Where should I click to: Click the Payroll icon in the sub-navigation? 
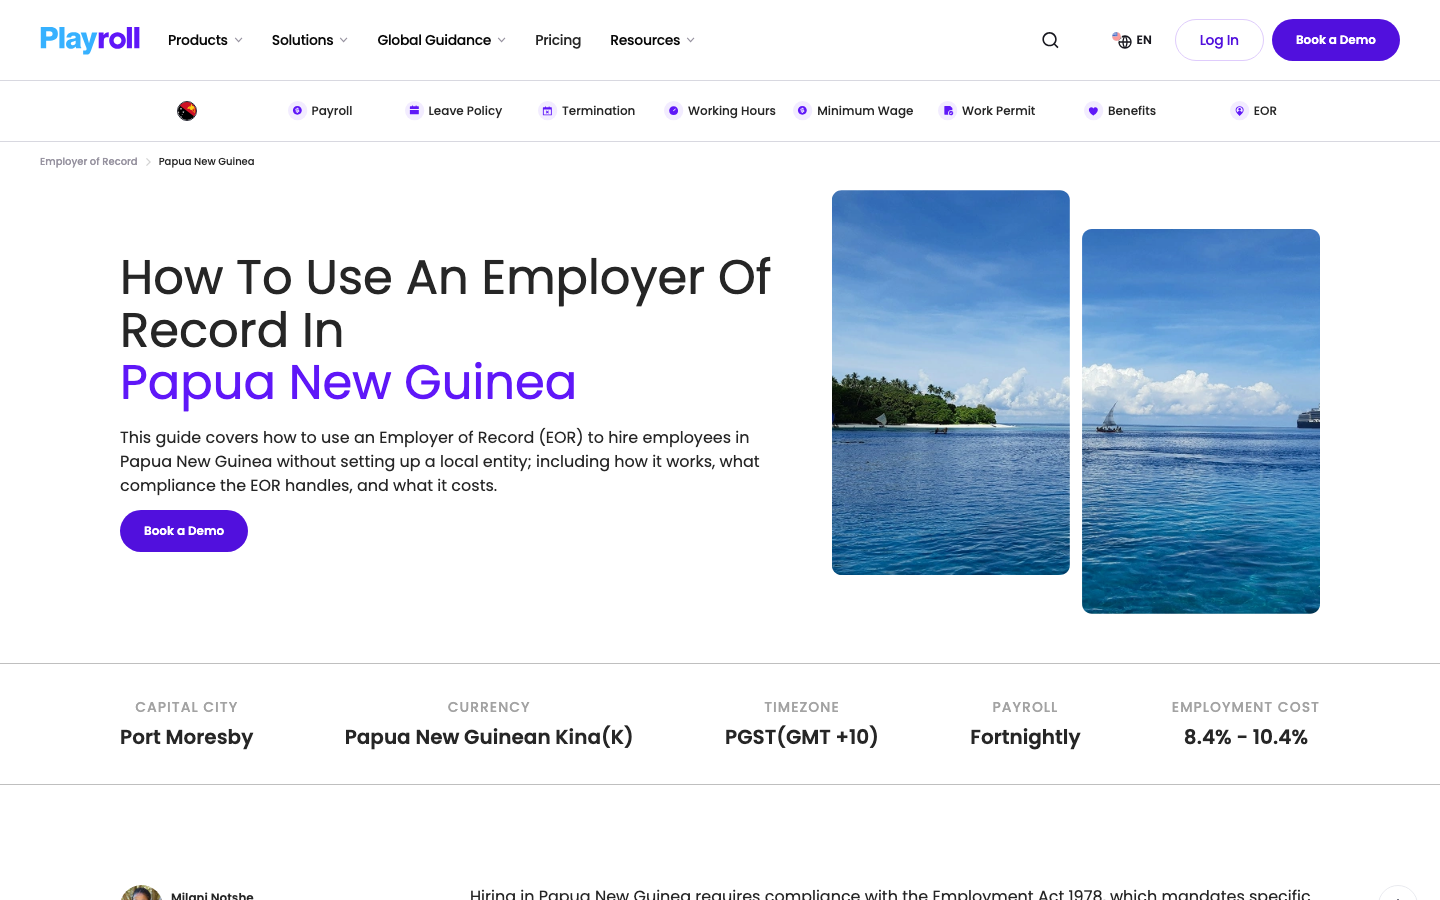(297, 111)
